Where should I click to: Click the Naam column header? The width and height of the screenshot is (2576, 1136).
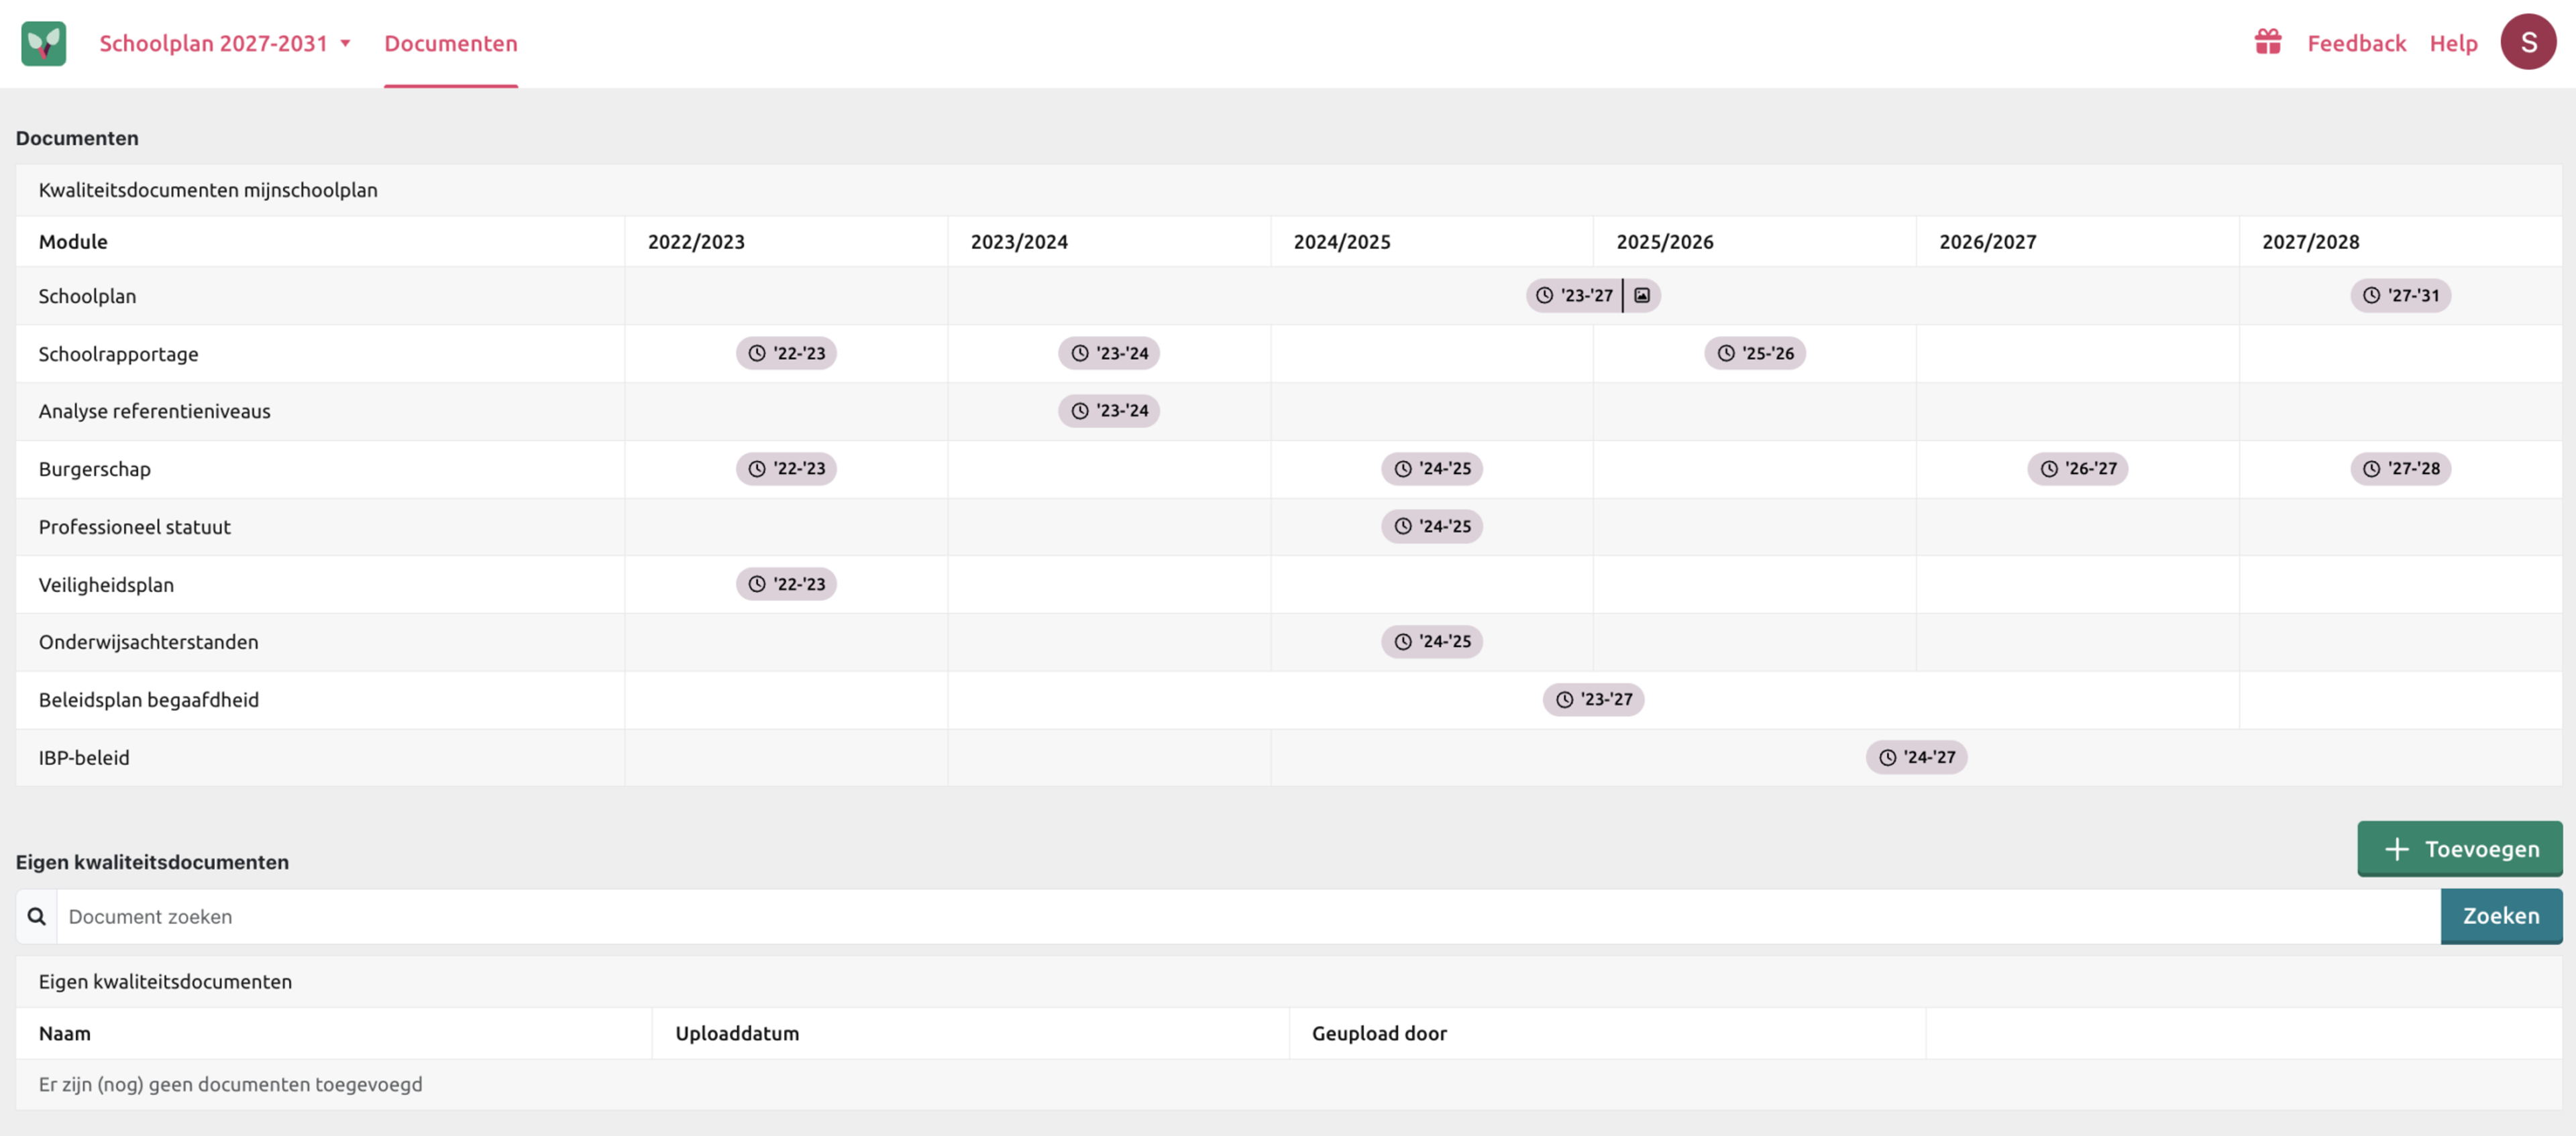pos(64,1033)
